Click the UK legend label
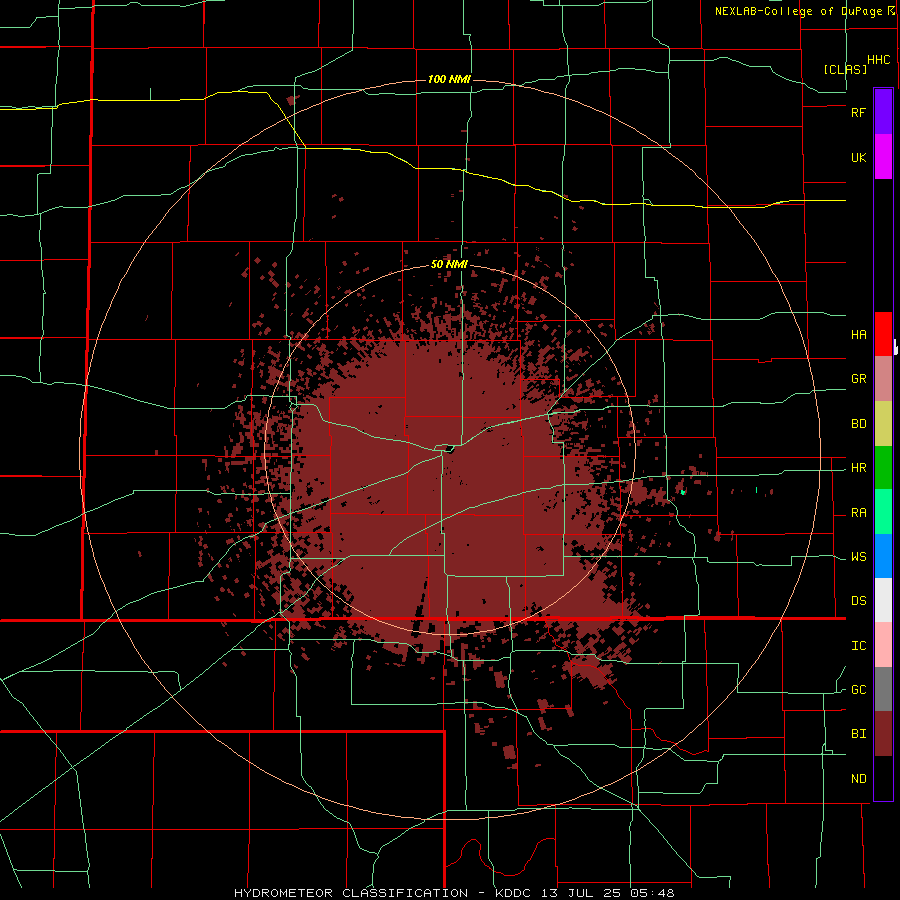900x900 pixels. click(858, 157)
